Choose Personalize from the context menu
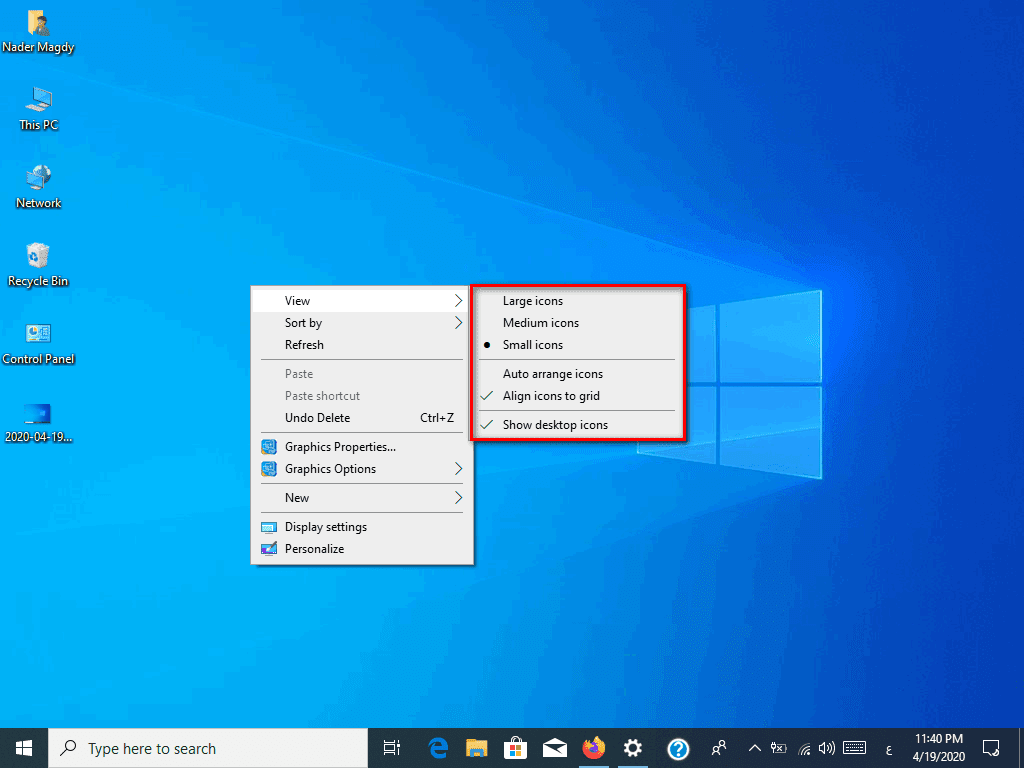Image resolution: width=1024 pixels, height=768 pixels. tap(362, 549)
